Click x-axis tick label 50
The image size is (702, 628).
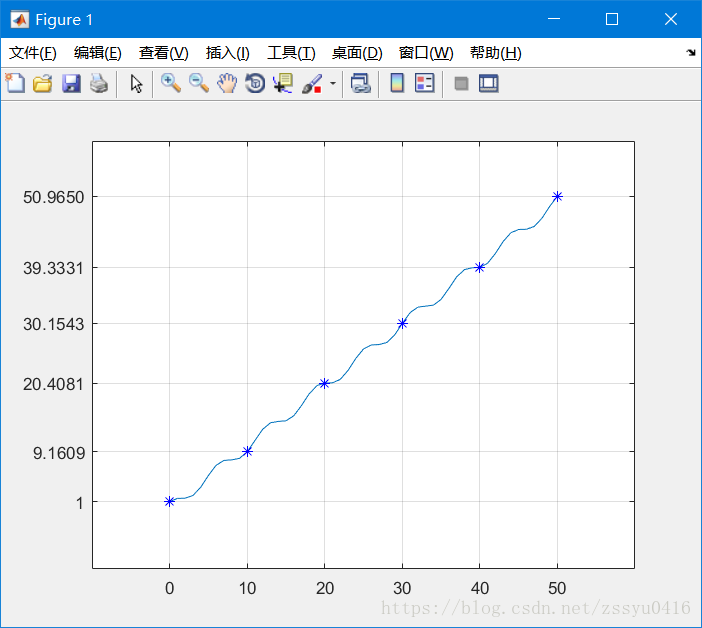[x=557, y=588]
